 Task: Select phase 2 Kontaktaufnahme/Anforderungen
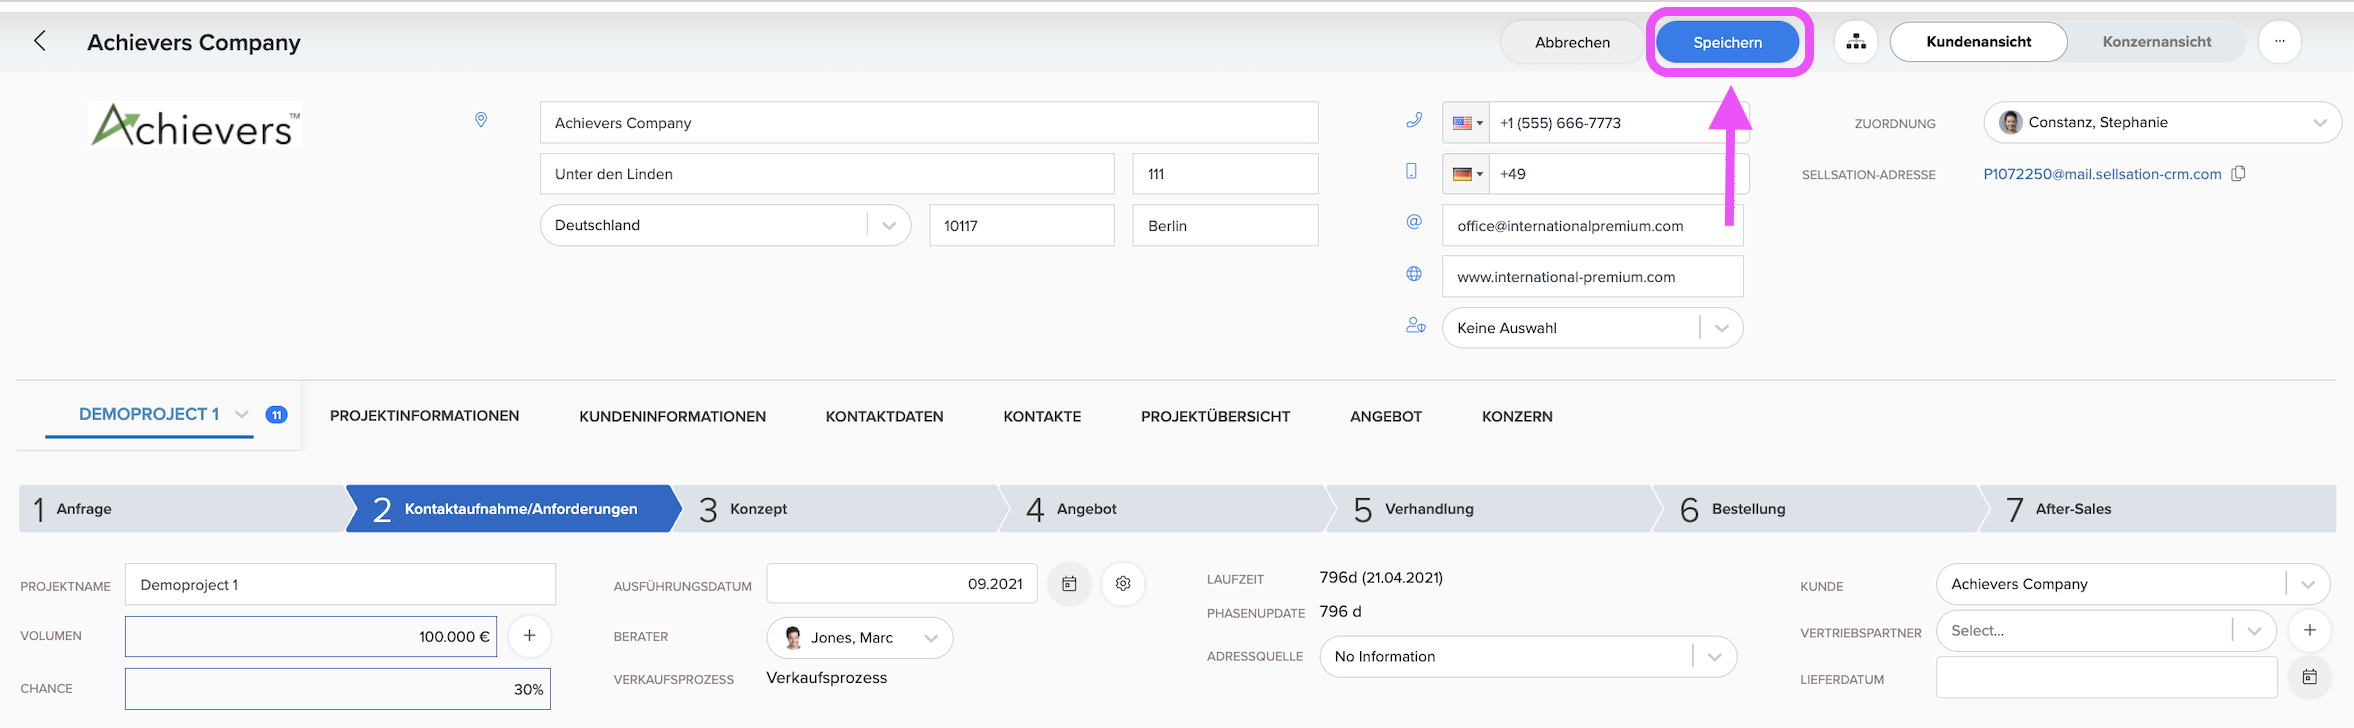tap(512, 509)
